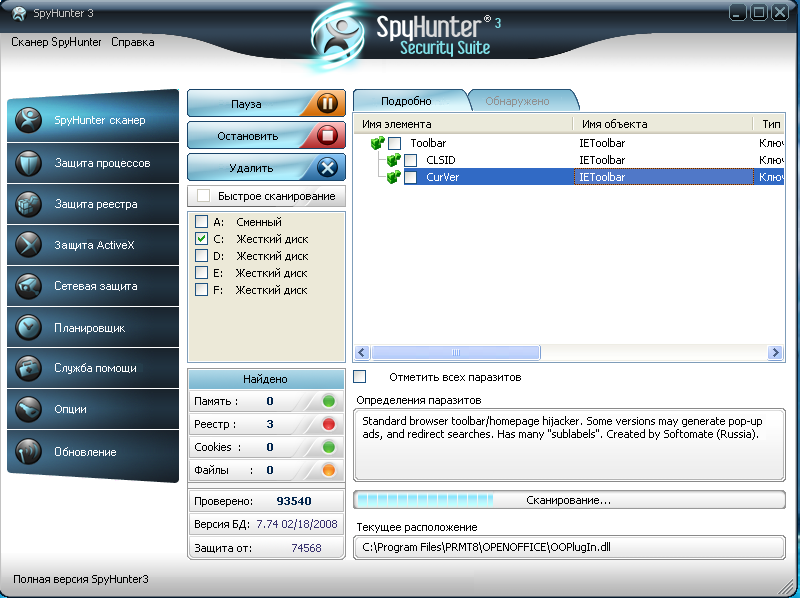Click the parasite definition description box
Viewport: 800px width, 598px height.
coord(569,444)
